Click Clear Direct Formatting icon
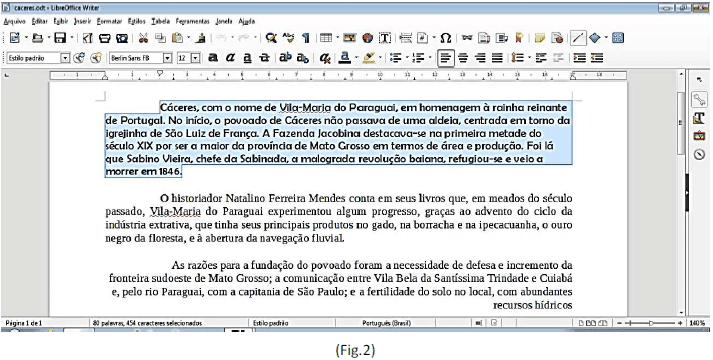The width and height of the screenshot is (713, 360). point(325,58)
